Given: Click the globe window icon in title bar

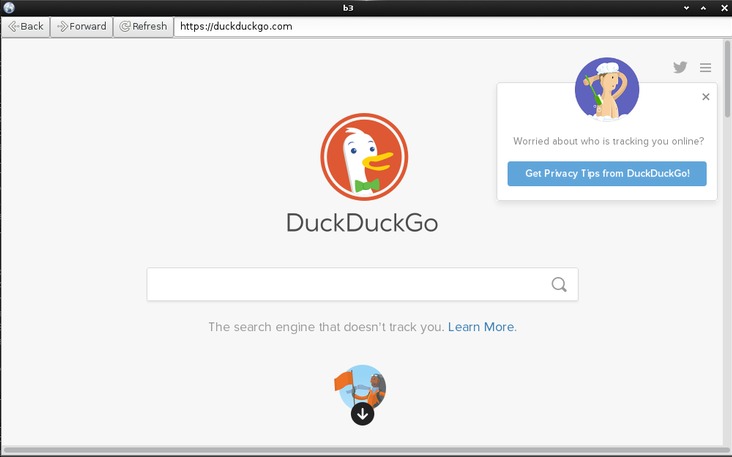Looking at the screenshot, I should [x=8, y=7].
